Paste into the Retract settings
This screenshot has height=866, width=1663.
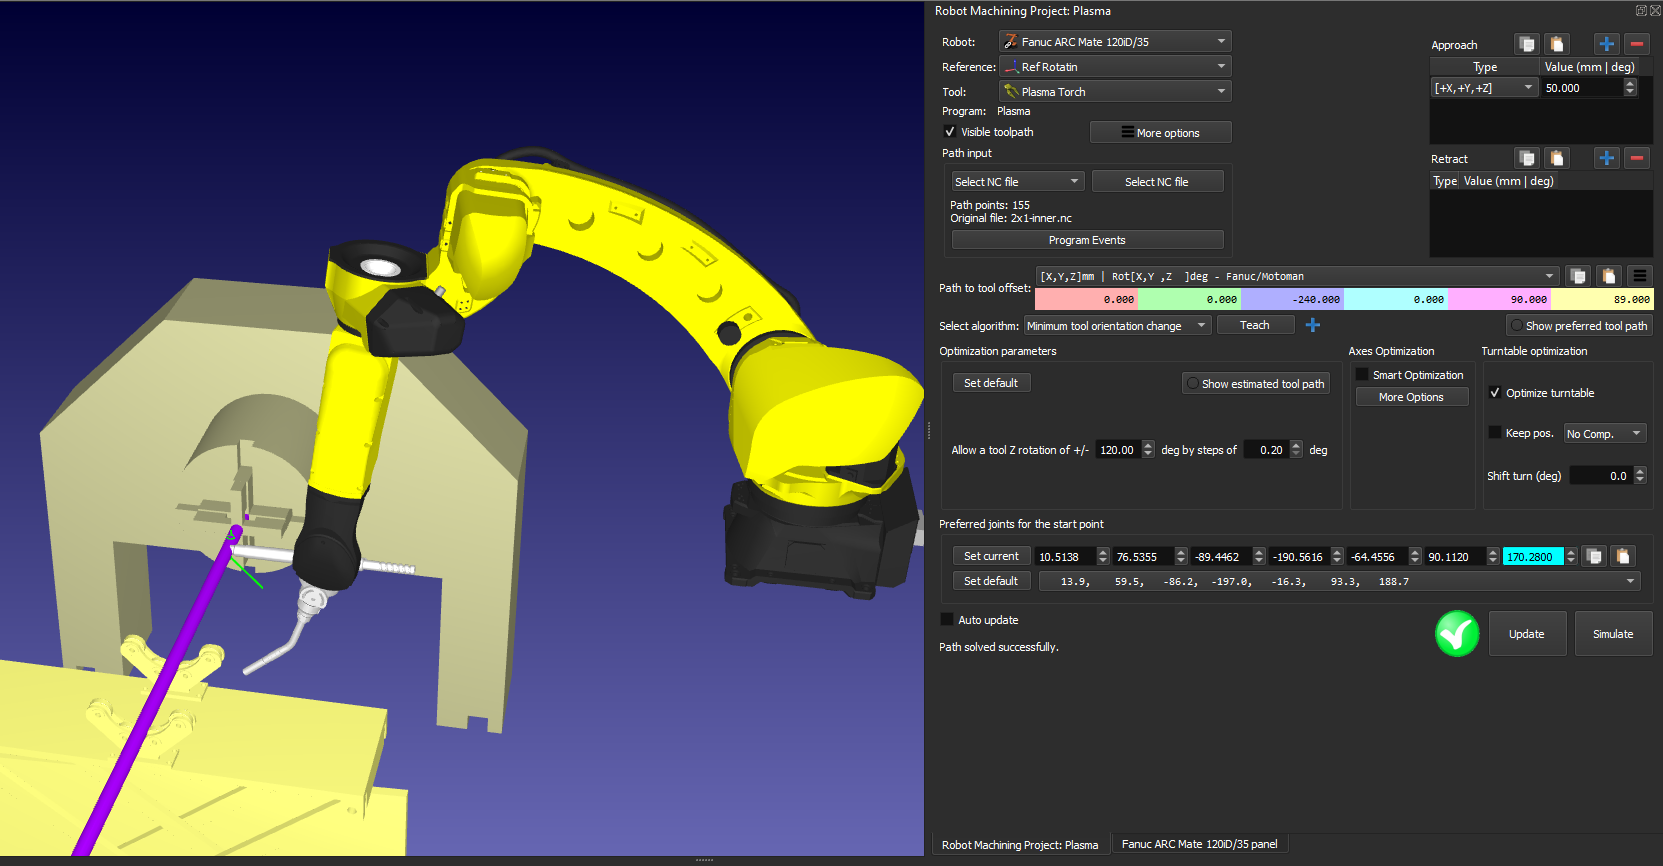(1556, 158)
